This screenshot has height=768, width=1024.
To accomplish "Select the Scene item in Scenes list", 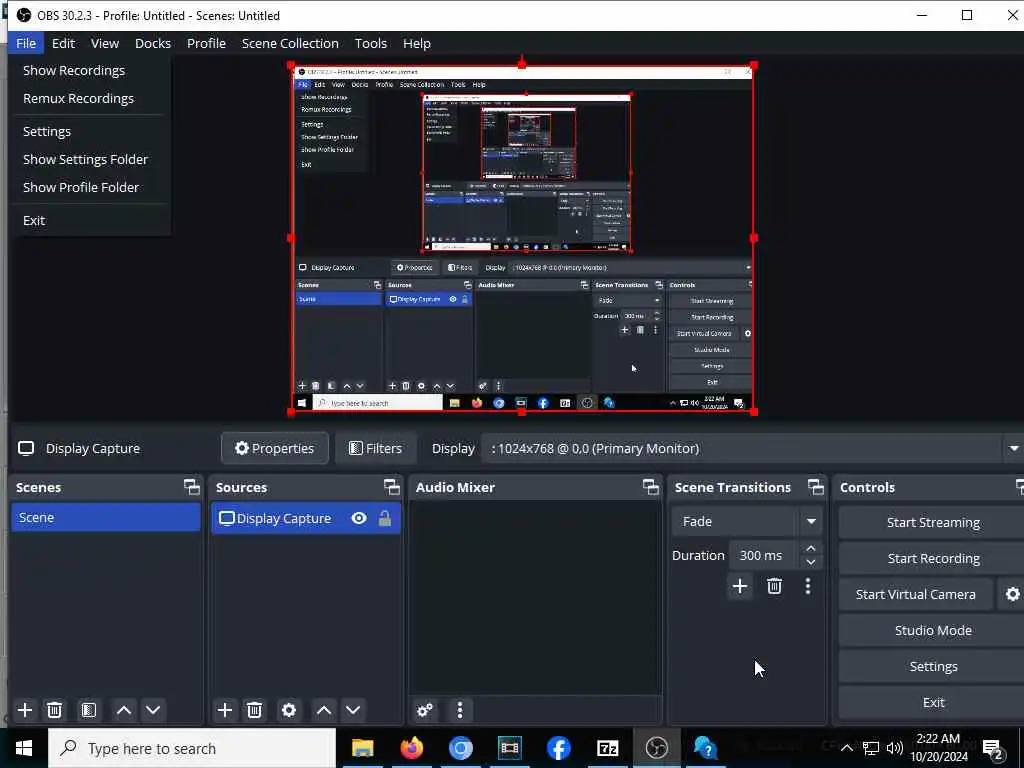I will pos(106,517).
